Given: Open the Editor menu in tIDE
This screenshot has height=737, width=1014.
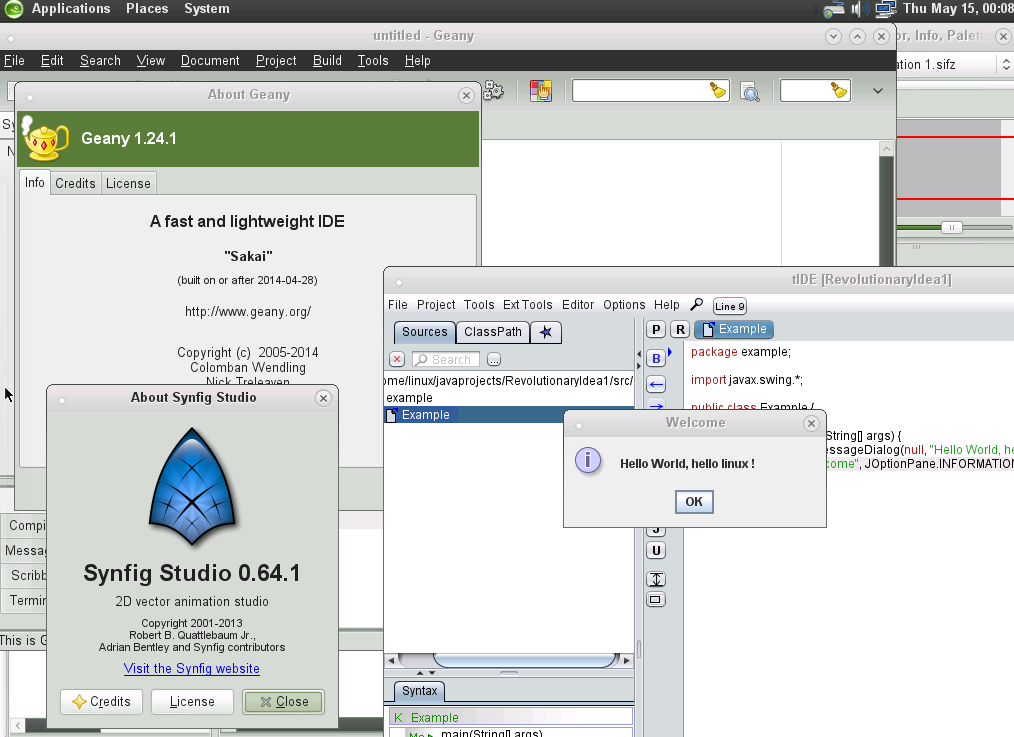Looking at the screenshot, I should tap(578, 305).
